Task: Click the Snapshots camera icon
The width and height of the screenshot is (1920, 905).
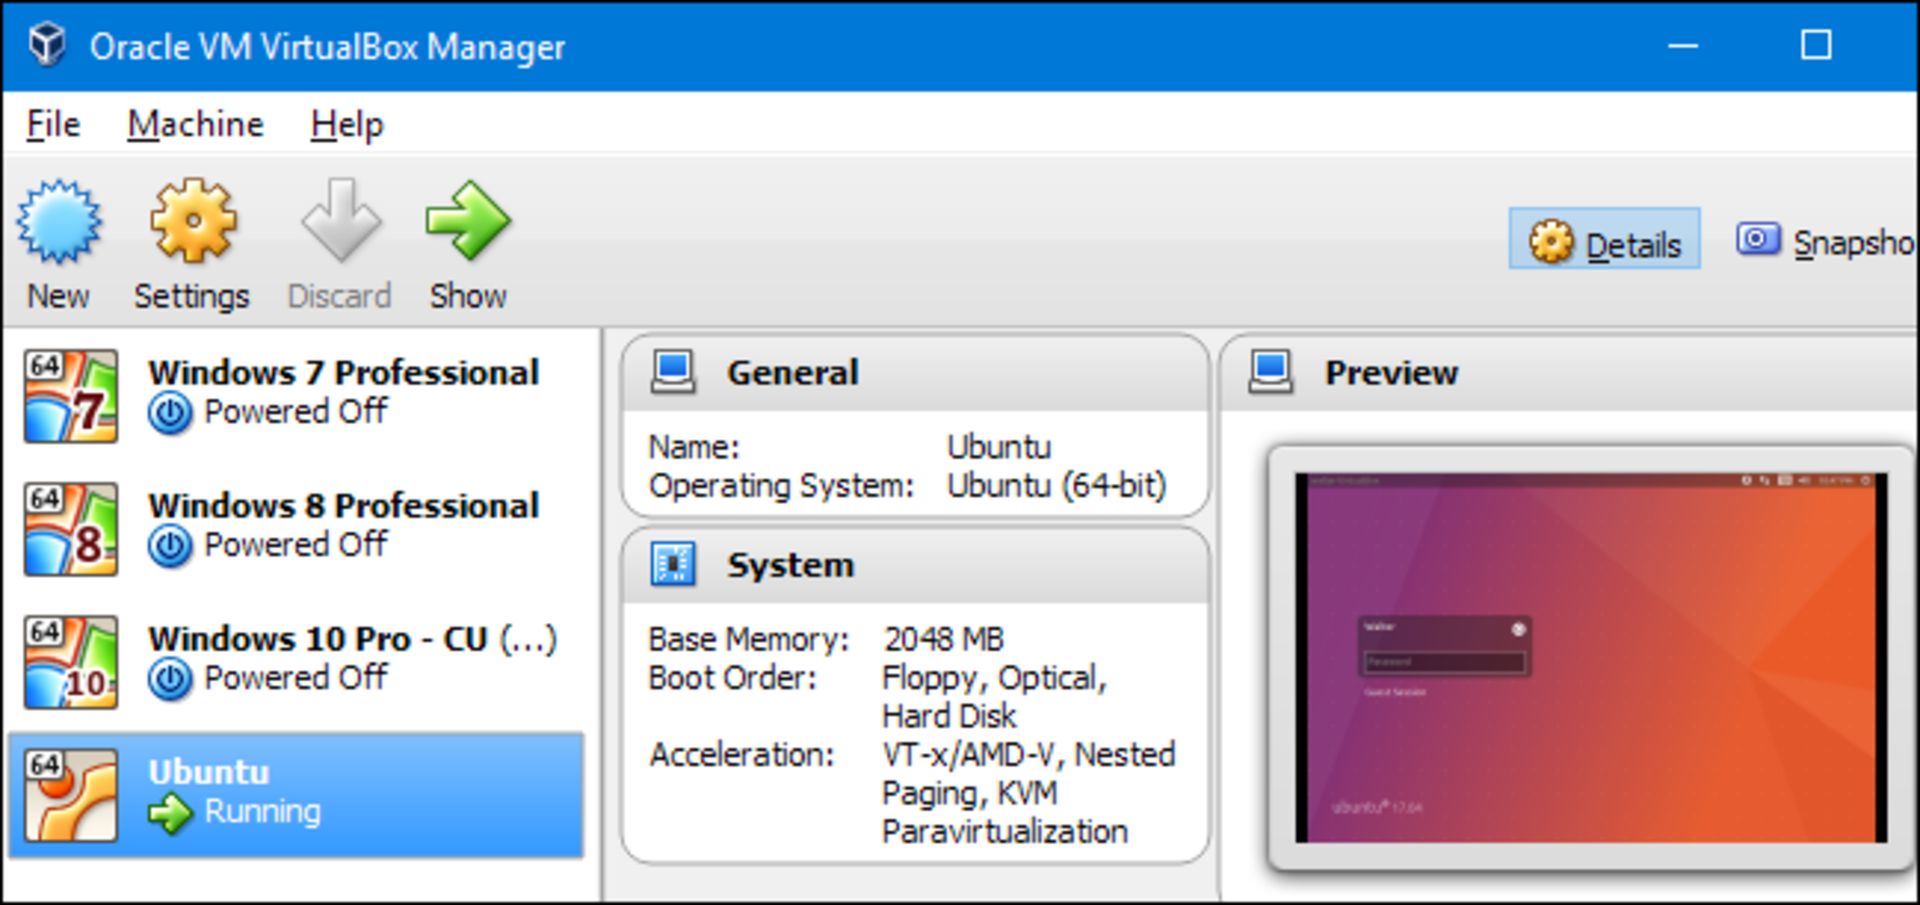Action: pos(1758,240)
